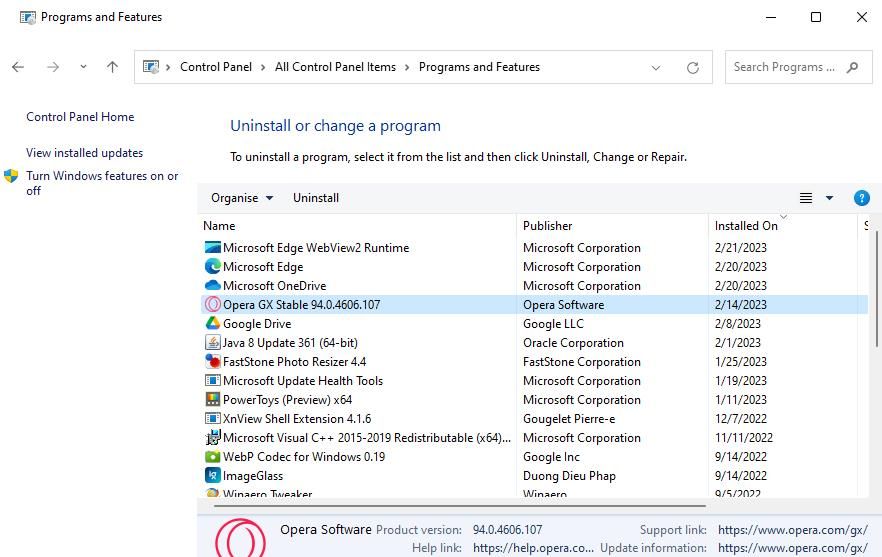The image size is (882, 557).
Task: Click the Programs and Features title bar icon
Action: (x=28, y=17)
